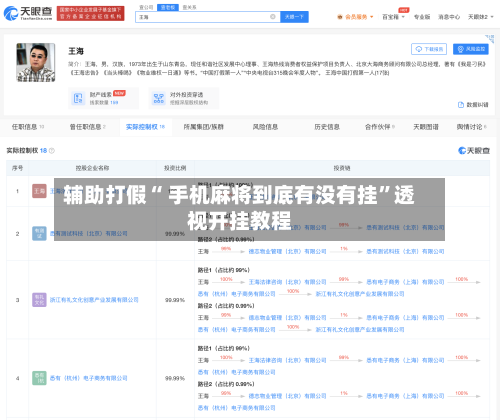This screenshot has height=420, width=500.
Task: Click the 风险监控 button
Action: [x=471, y=49]
